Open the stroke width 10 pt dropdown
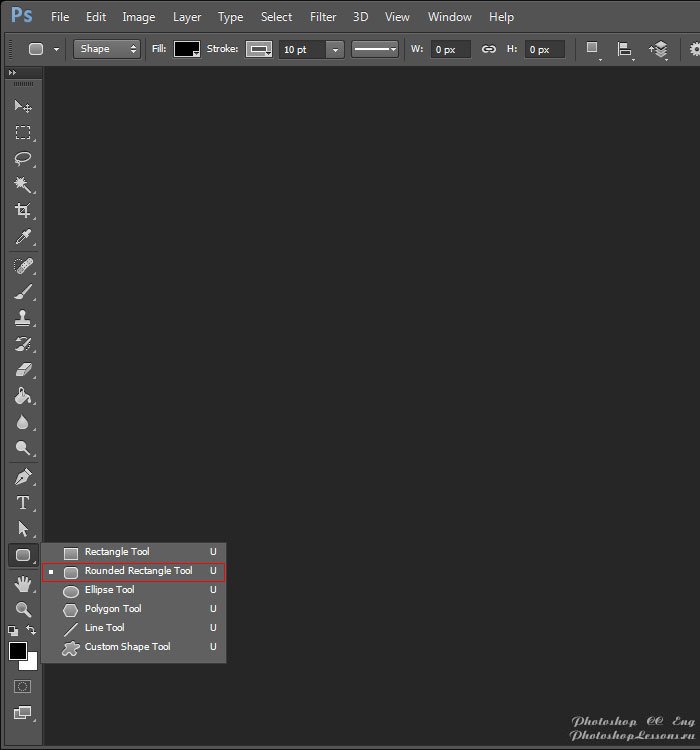Screen dimensions: 700x750 click(x=335, y=49)
